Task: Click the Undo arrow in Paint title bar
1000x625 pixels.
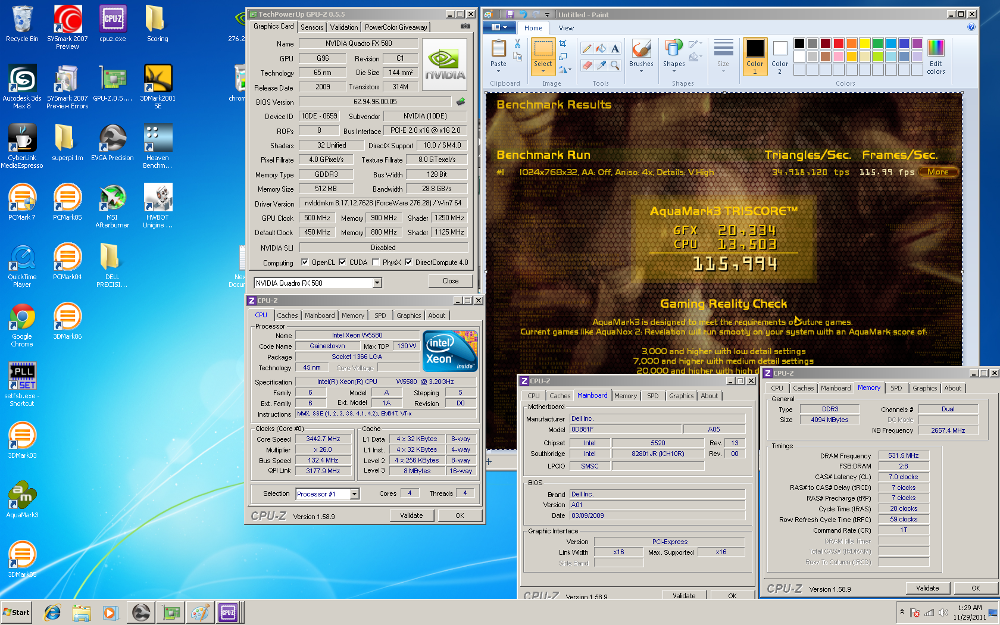Action: pyautogui.click(x=524, y=14)
